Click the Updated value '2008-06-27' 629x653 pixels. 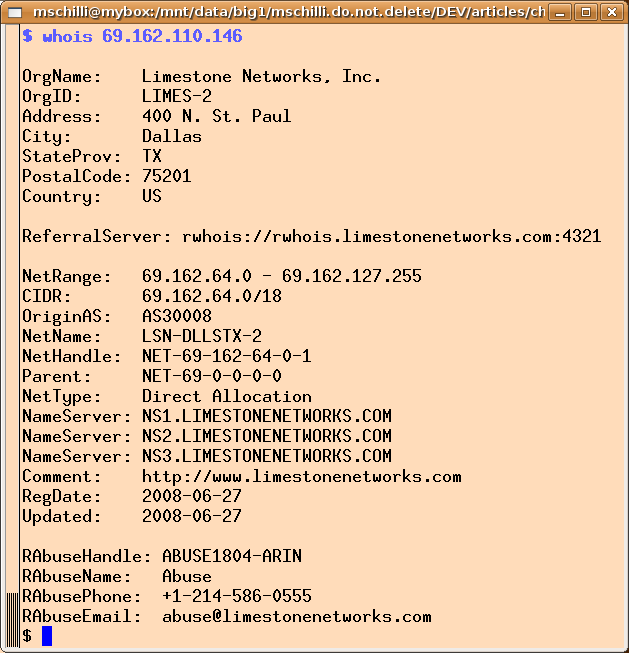(192, 516)
